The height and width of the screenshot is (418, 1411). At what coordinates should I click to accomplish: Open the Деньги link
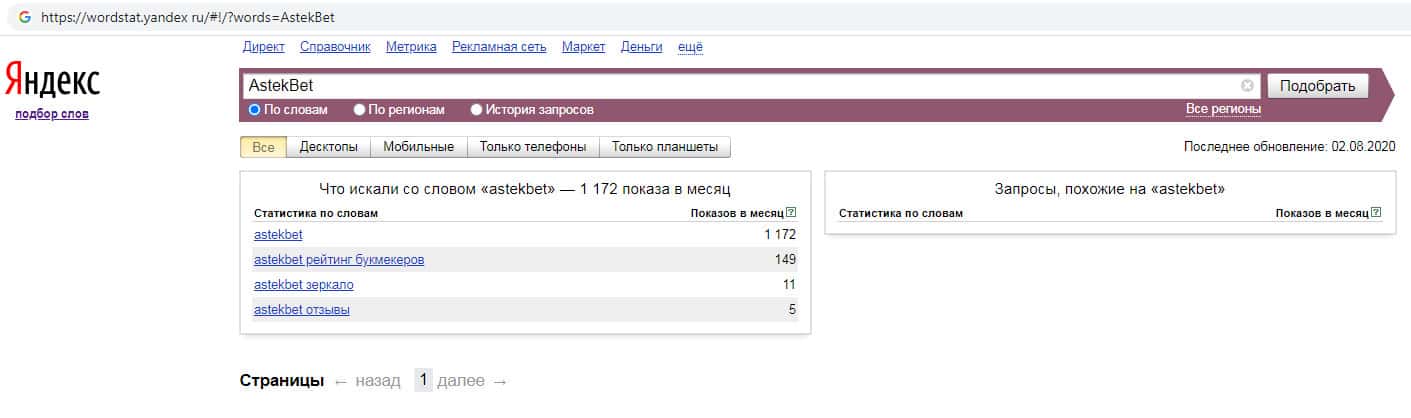click(x=642, y=47)
